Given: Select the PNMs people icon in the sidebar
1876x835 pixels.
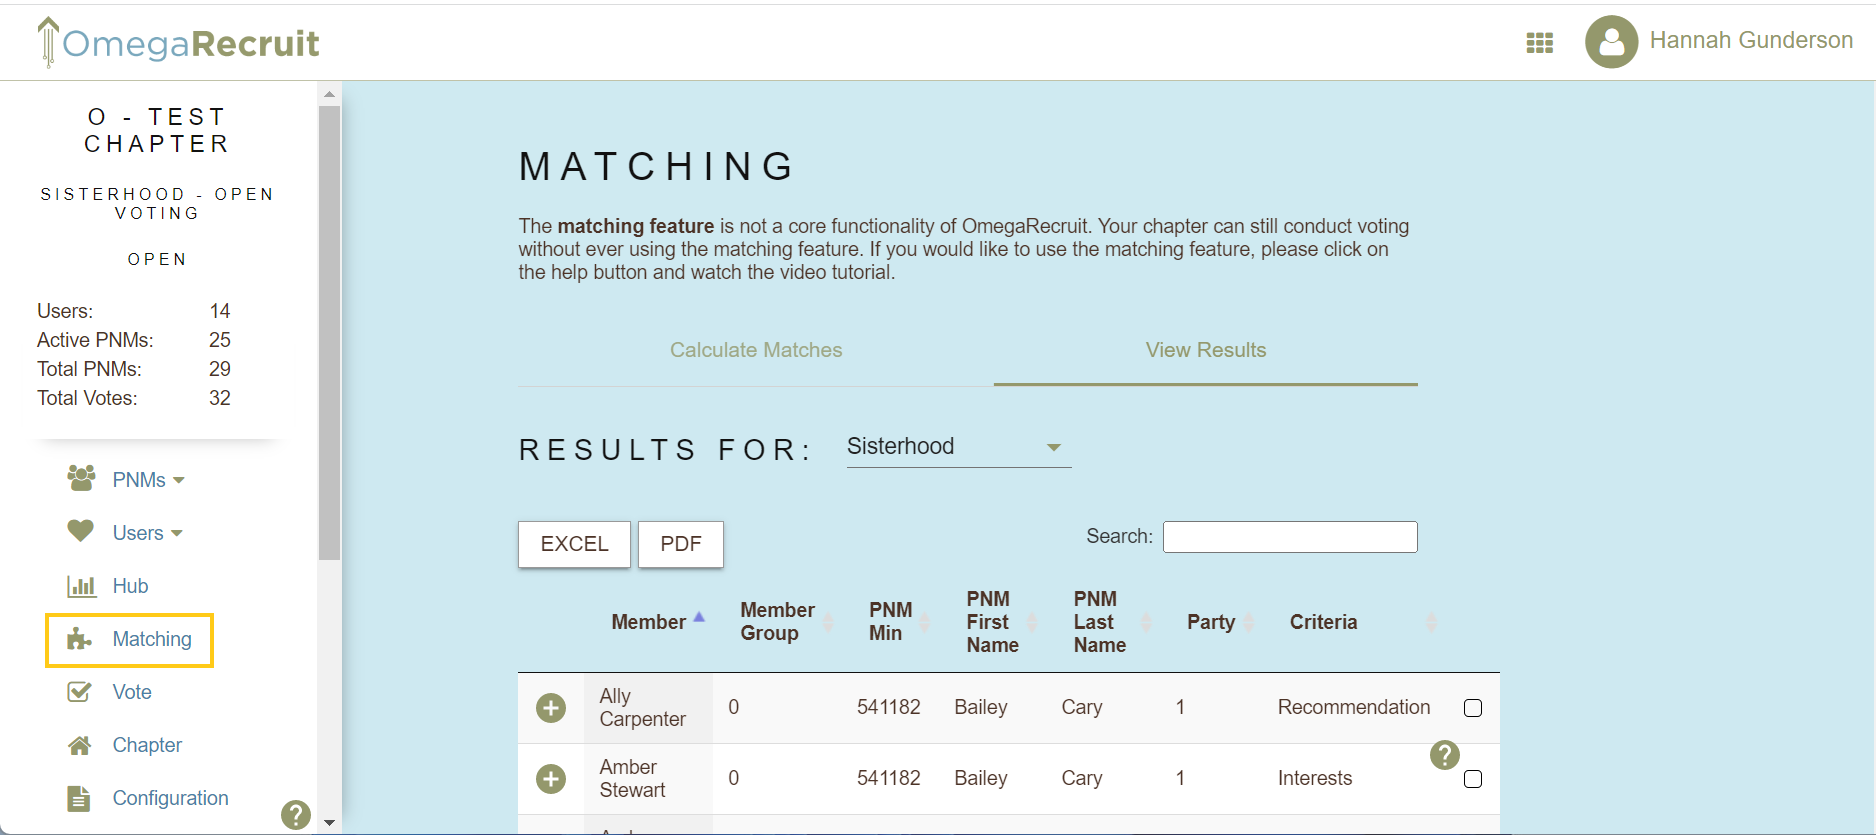Looking at the screenshot, I should tap(79, 479).
